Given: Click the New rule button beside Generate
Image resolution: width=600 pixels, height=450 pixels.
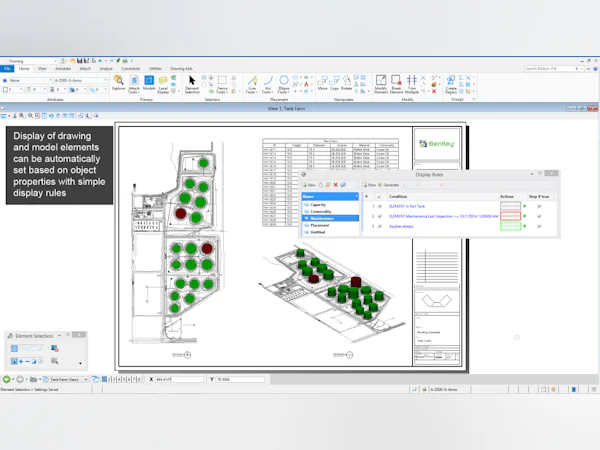Looking at the screenshot, I should [x=370, y=185].
